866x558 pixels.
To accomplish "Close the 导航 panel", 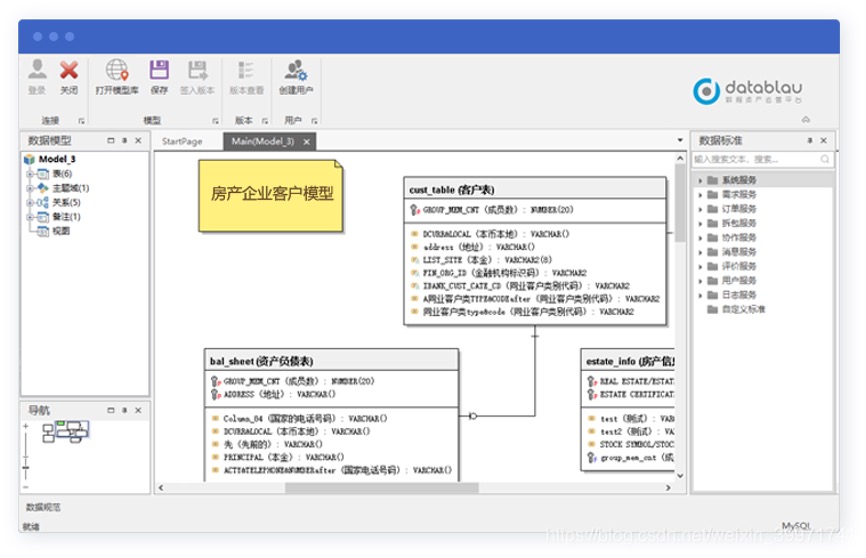I will coord(138,410).
